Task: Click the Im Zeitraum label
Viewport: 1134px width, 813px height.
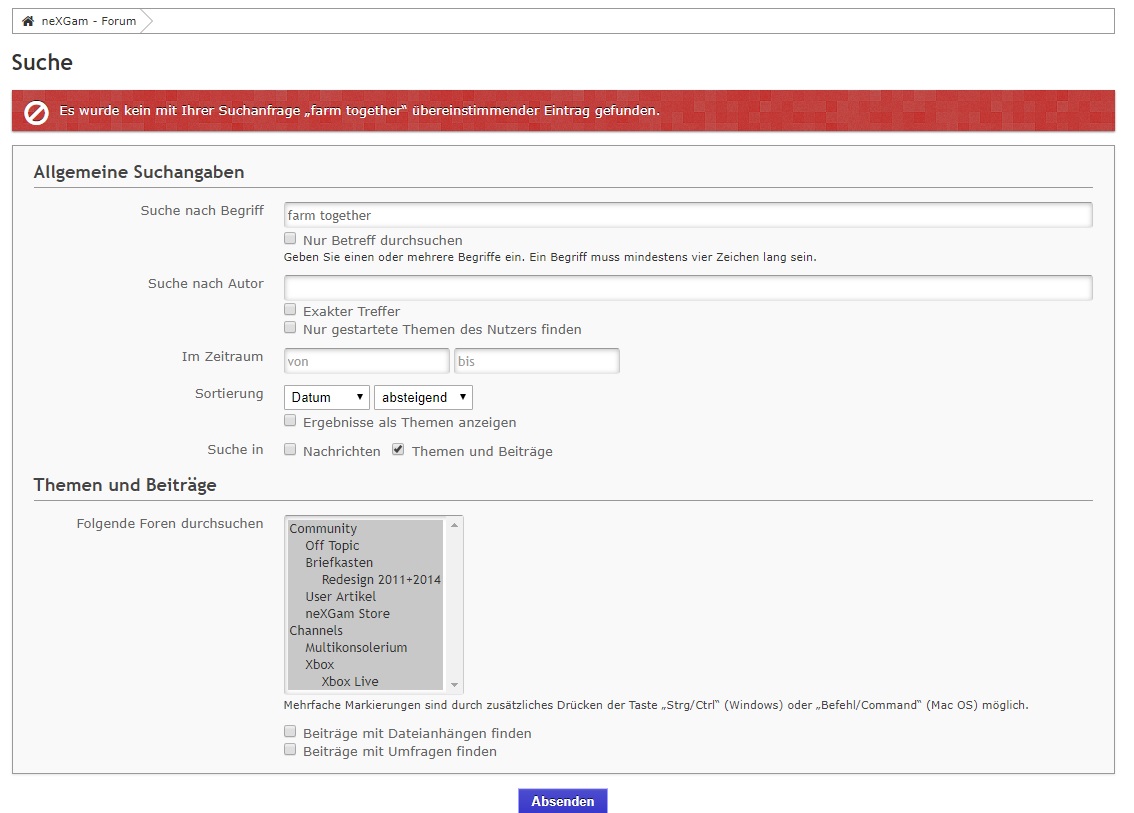Action: pyautogui.click(x=222, y=357)
